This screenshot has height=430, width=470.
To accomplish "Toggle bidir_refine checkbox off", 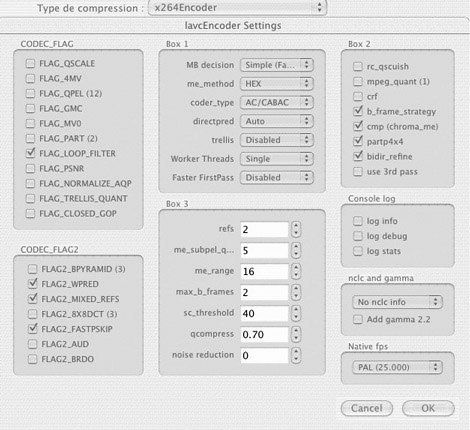I will point(358,156).
